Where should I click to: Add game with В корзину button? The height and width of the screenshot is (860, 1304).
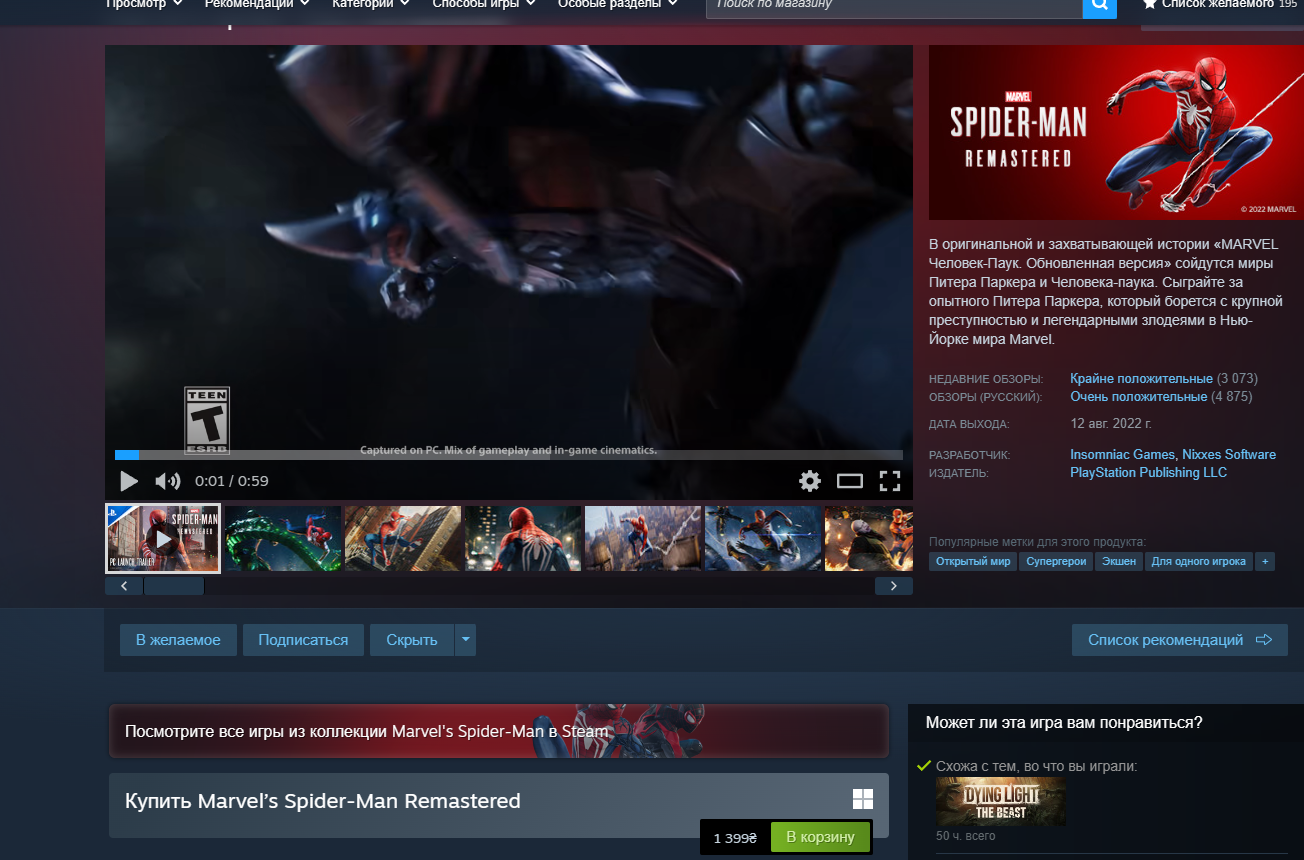coord(821,837)
